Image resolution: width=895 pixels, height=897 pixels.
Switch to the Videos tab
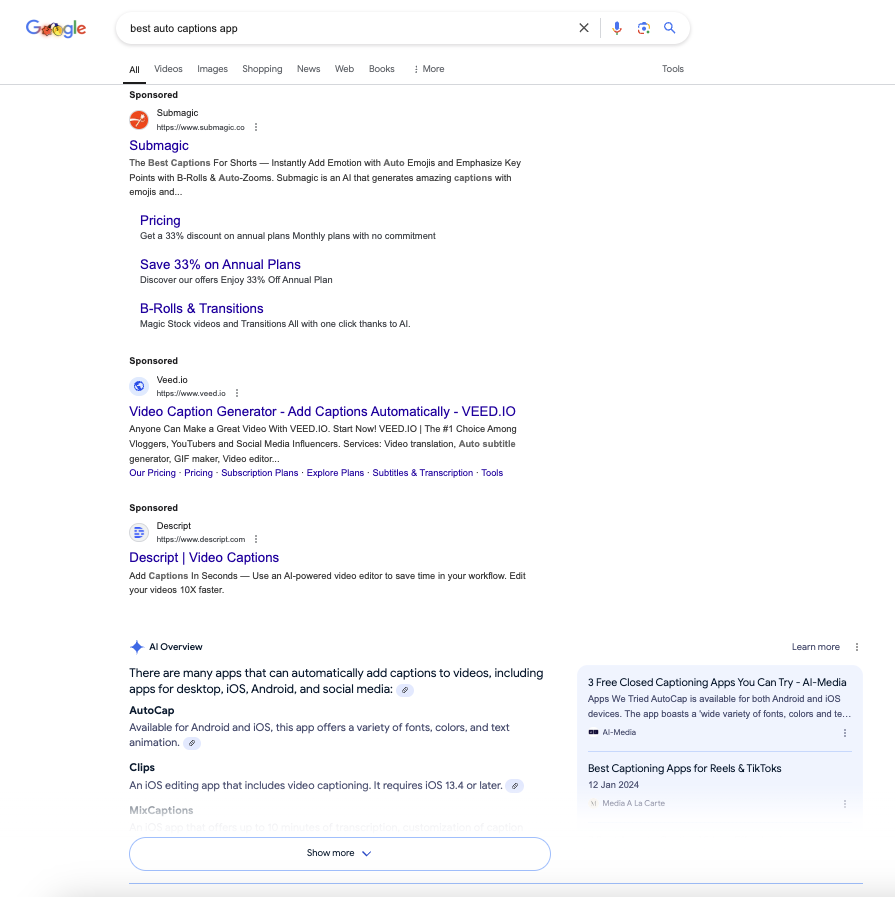pos(168,69)
